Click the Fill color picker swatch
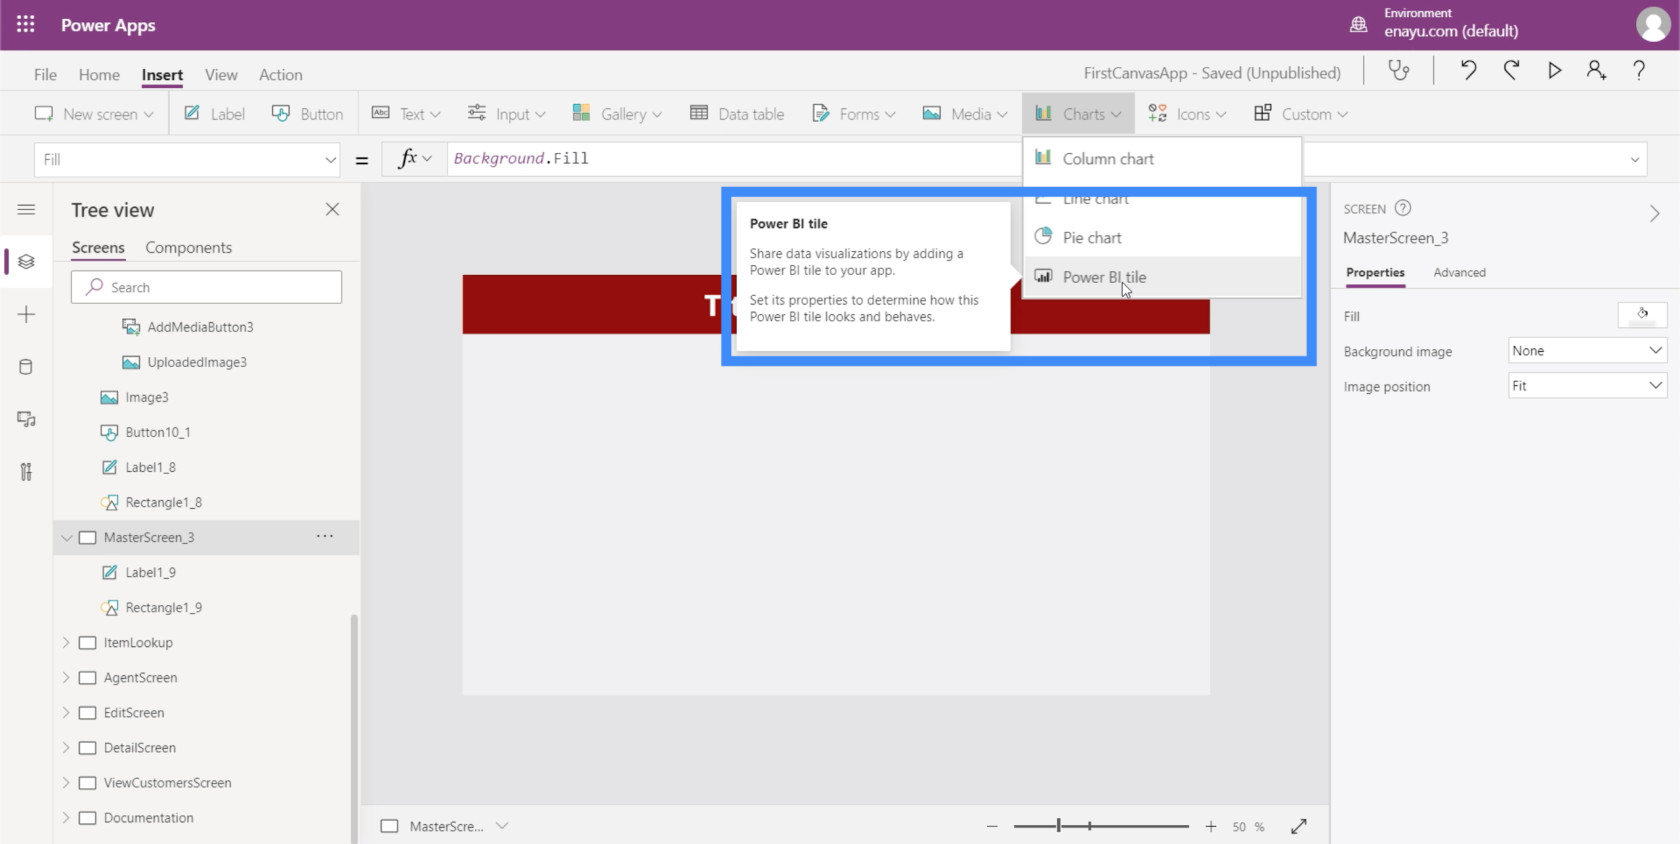Viewport: 1680px width, 844px height. (x=1642, y=315)
